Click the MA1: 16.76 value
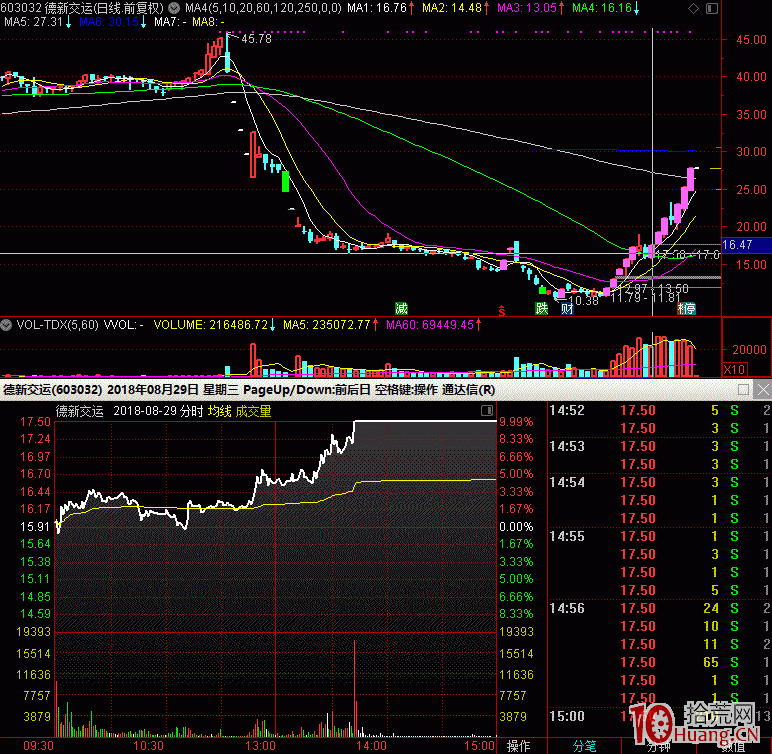Screen dimensions: 772x754 (x=377, y=8)
